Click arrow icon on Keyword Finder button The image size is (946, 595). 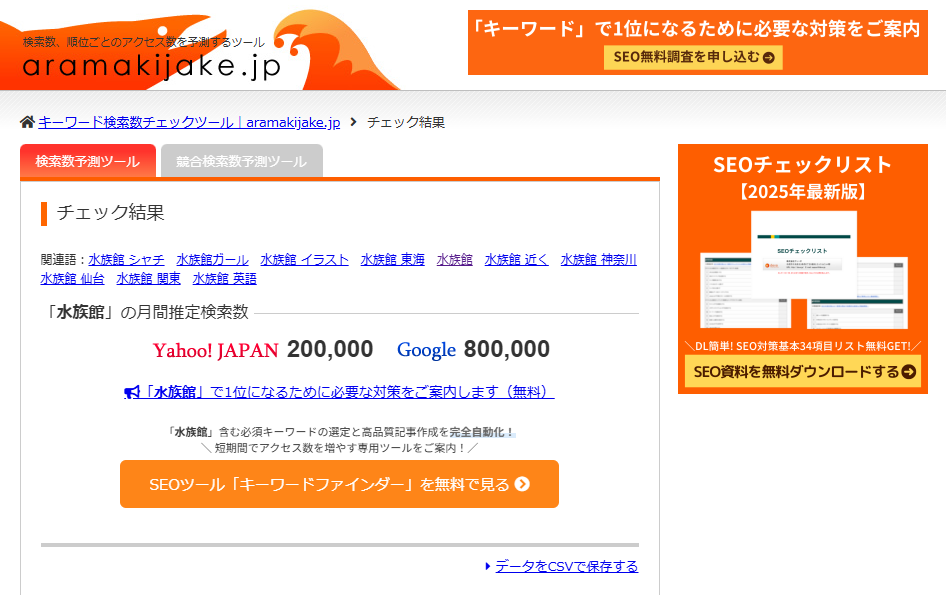click(522, 485)
